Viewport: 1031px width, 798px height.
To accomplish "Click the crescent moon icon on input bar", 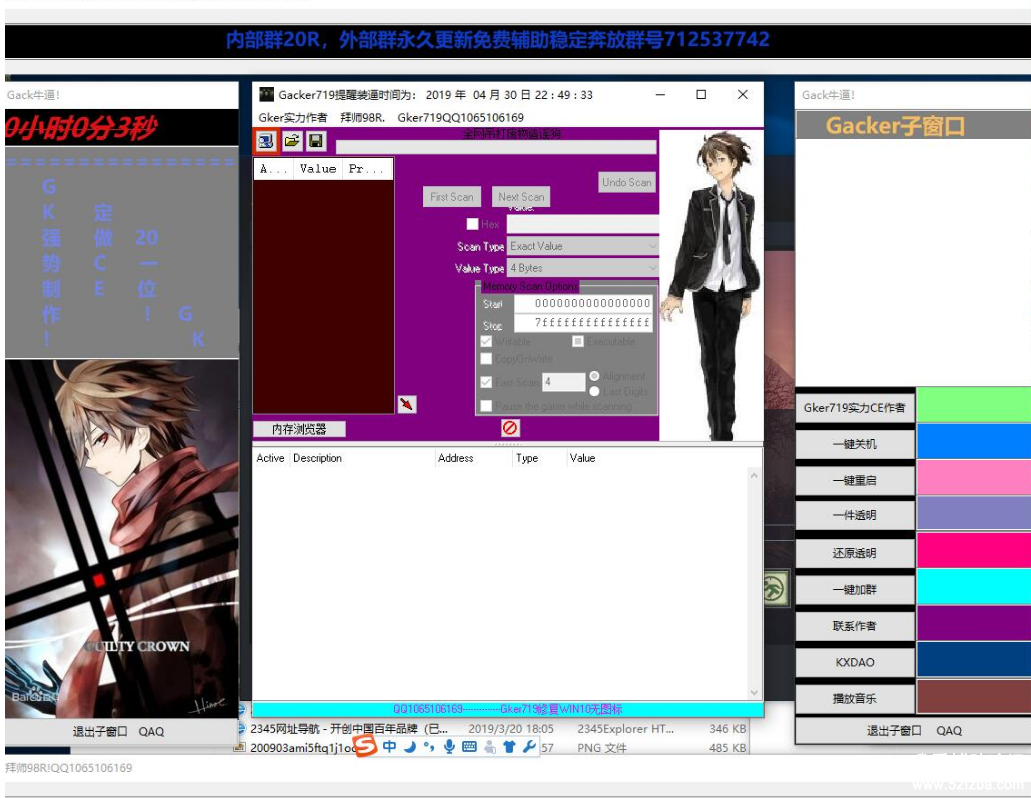I will 410,747.
